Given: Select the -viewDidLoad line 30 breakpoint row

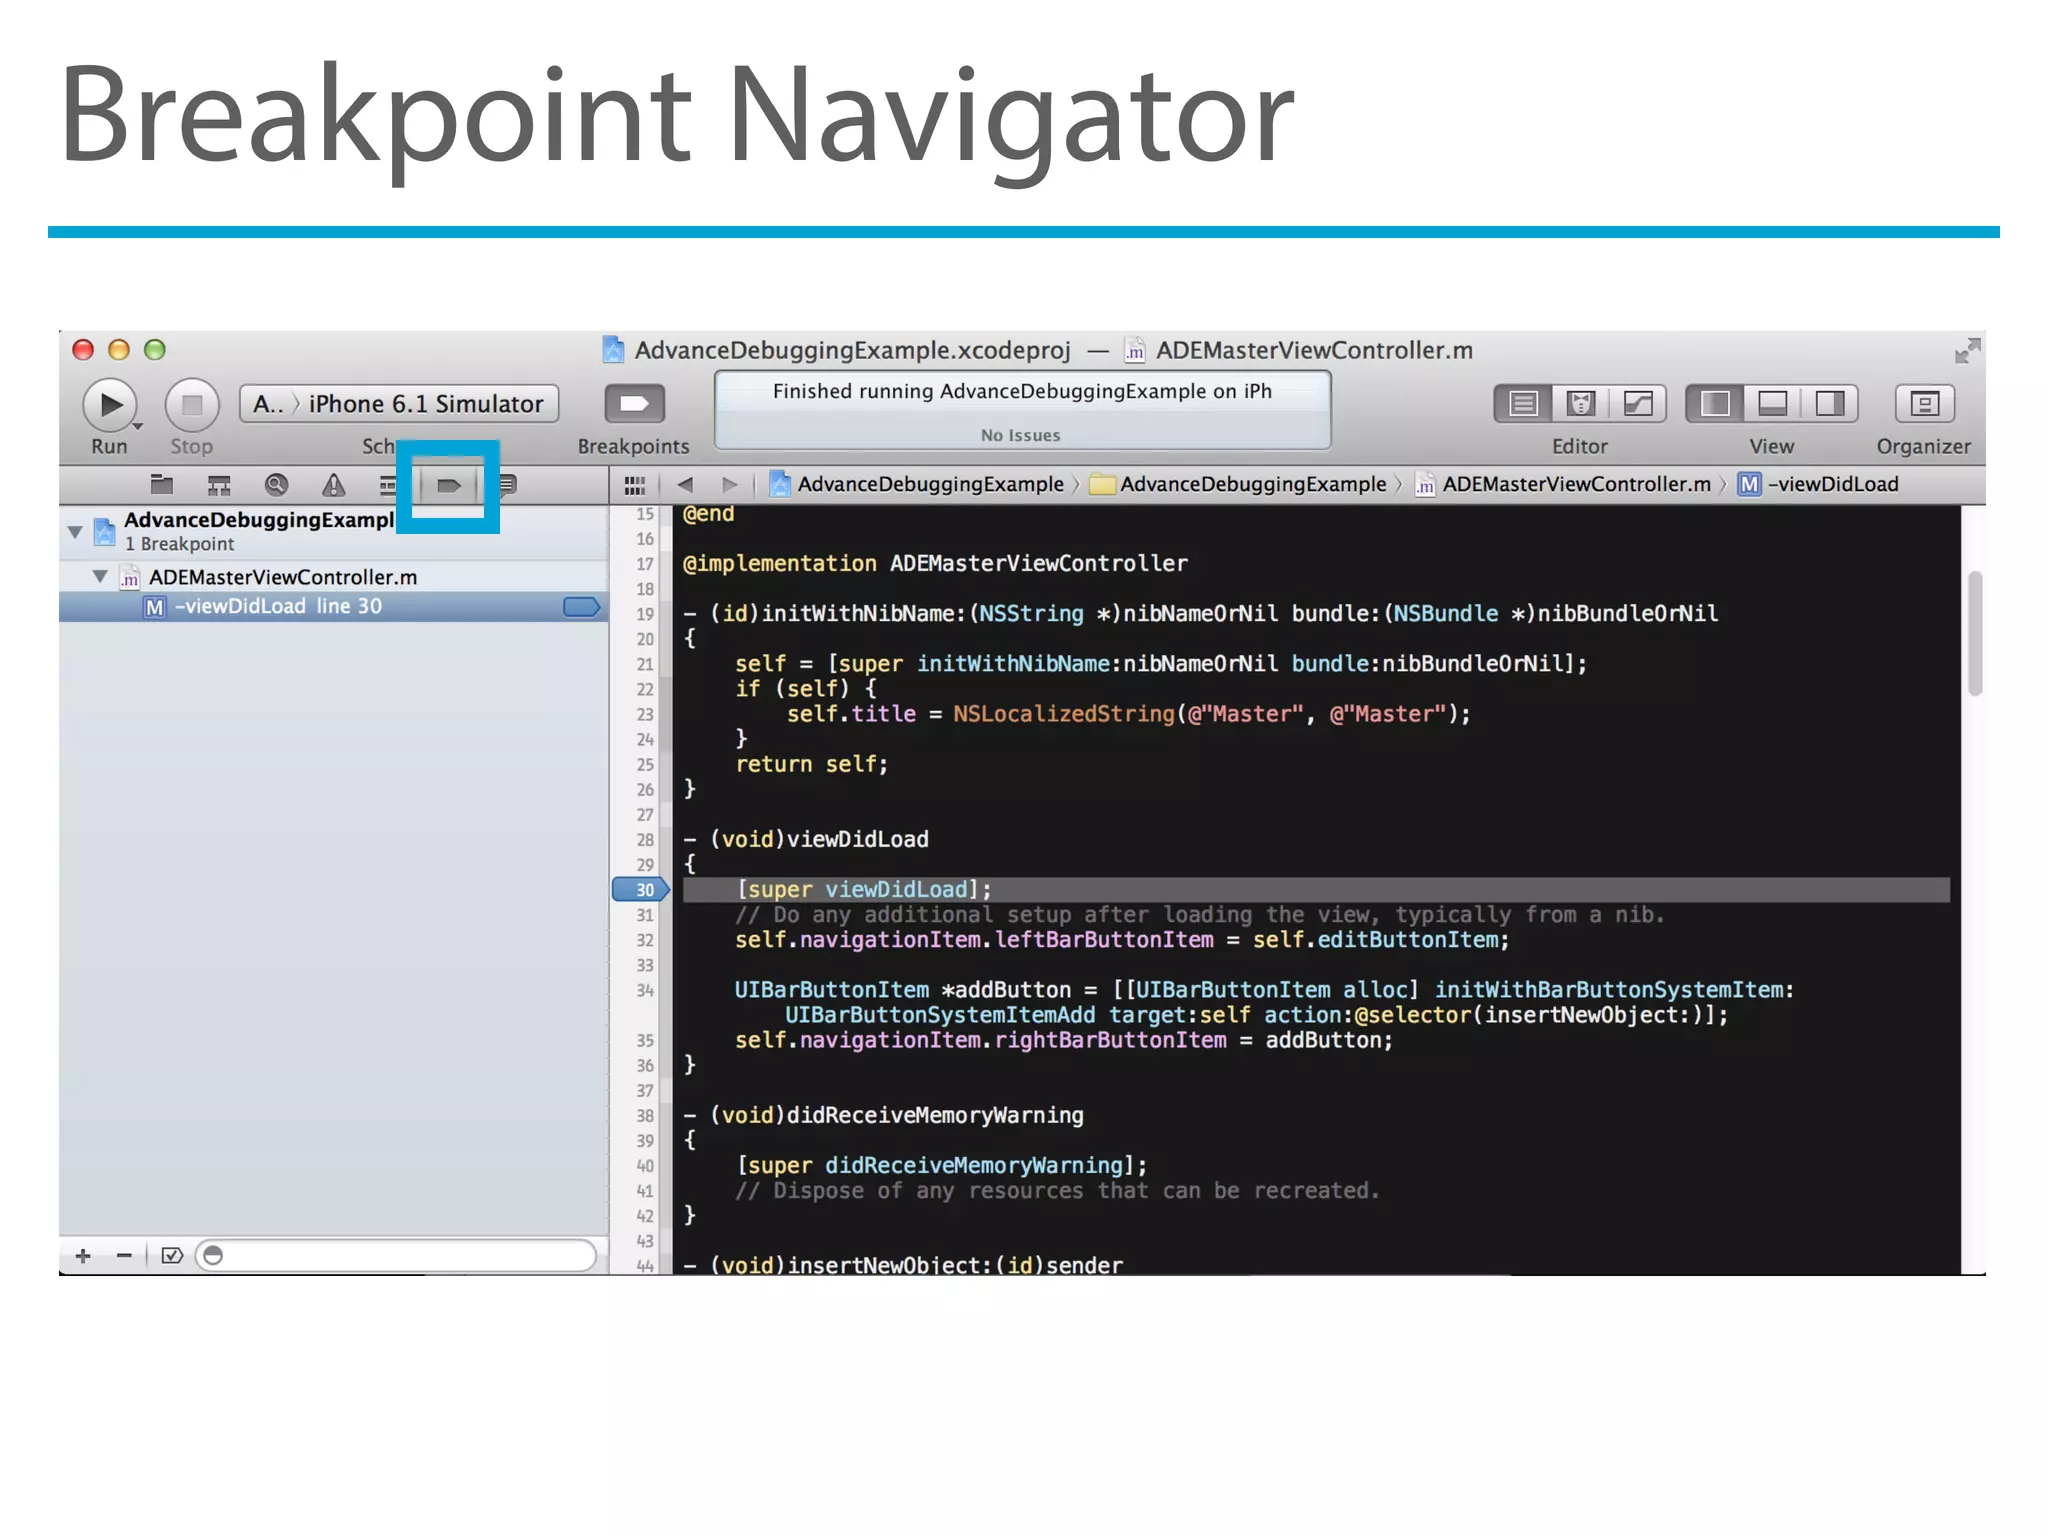Looking at the screenshot, I should (334, 606).
